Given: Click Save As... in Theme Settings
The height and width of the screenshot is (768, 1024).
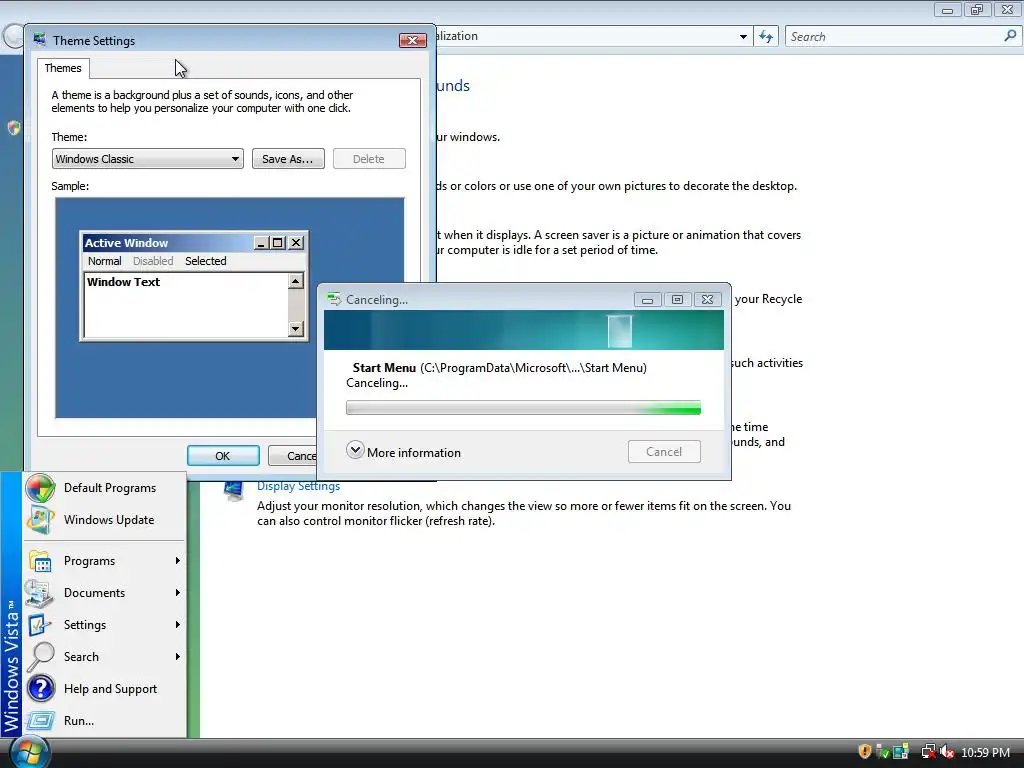Looking at the screenshot, I should coord(288,159).
